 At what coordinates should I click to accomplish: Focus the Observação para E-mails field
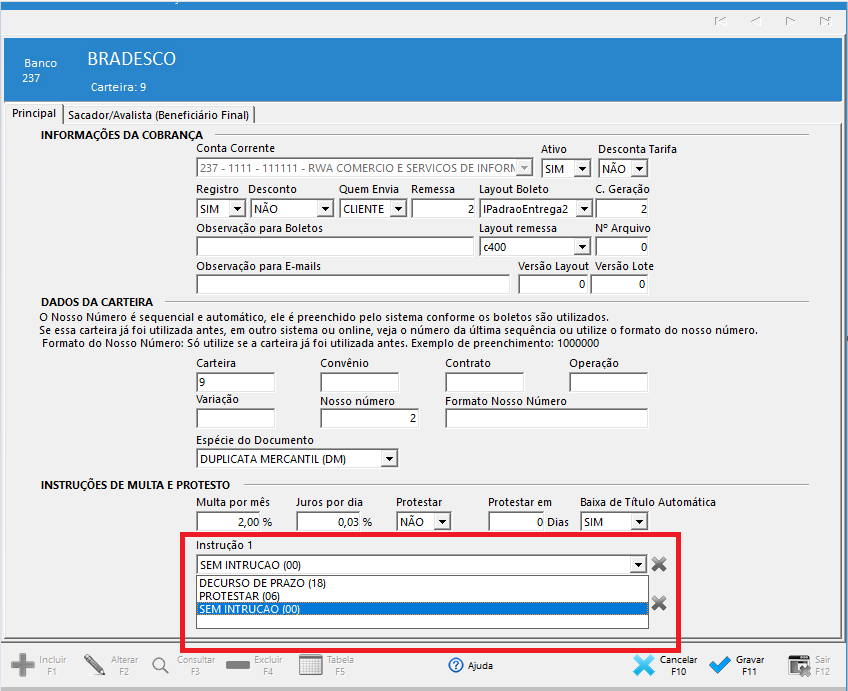pyautogui.click(x=353, y=284)
